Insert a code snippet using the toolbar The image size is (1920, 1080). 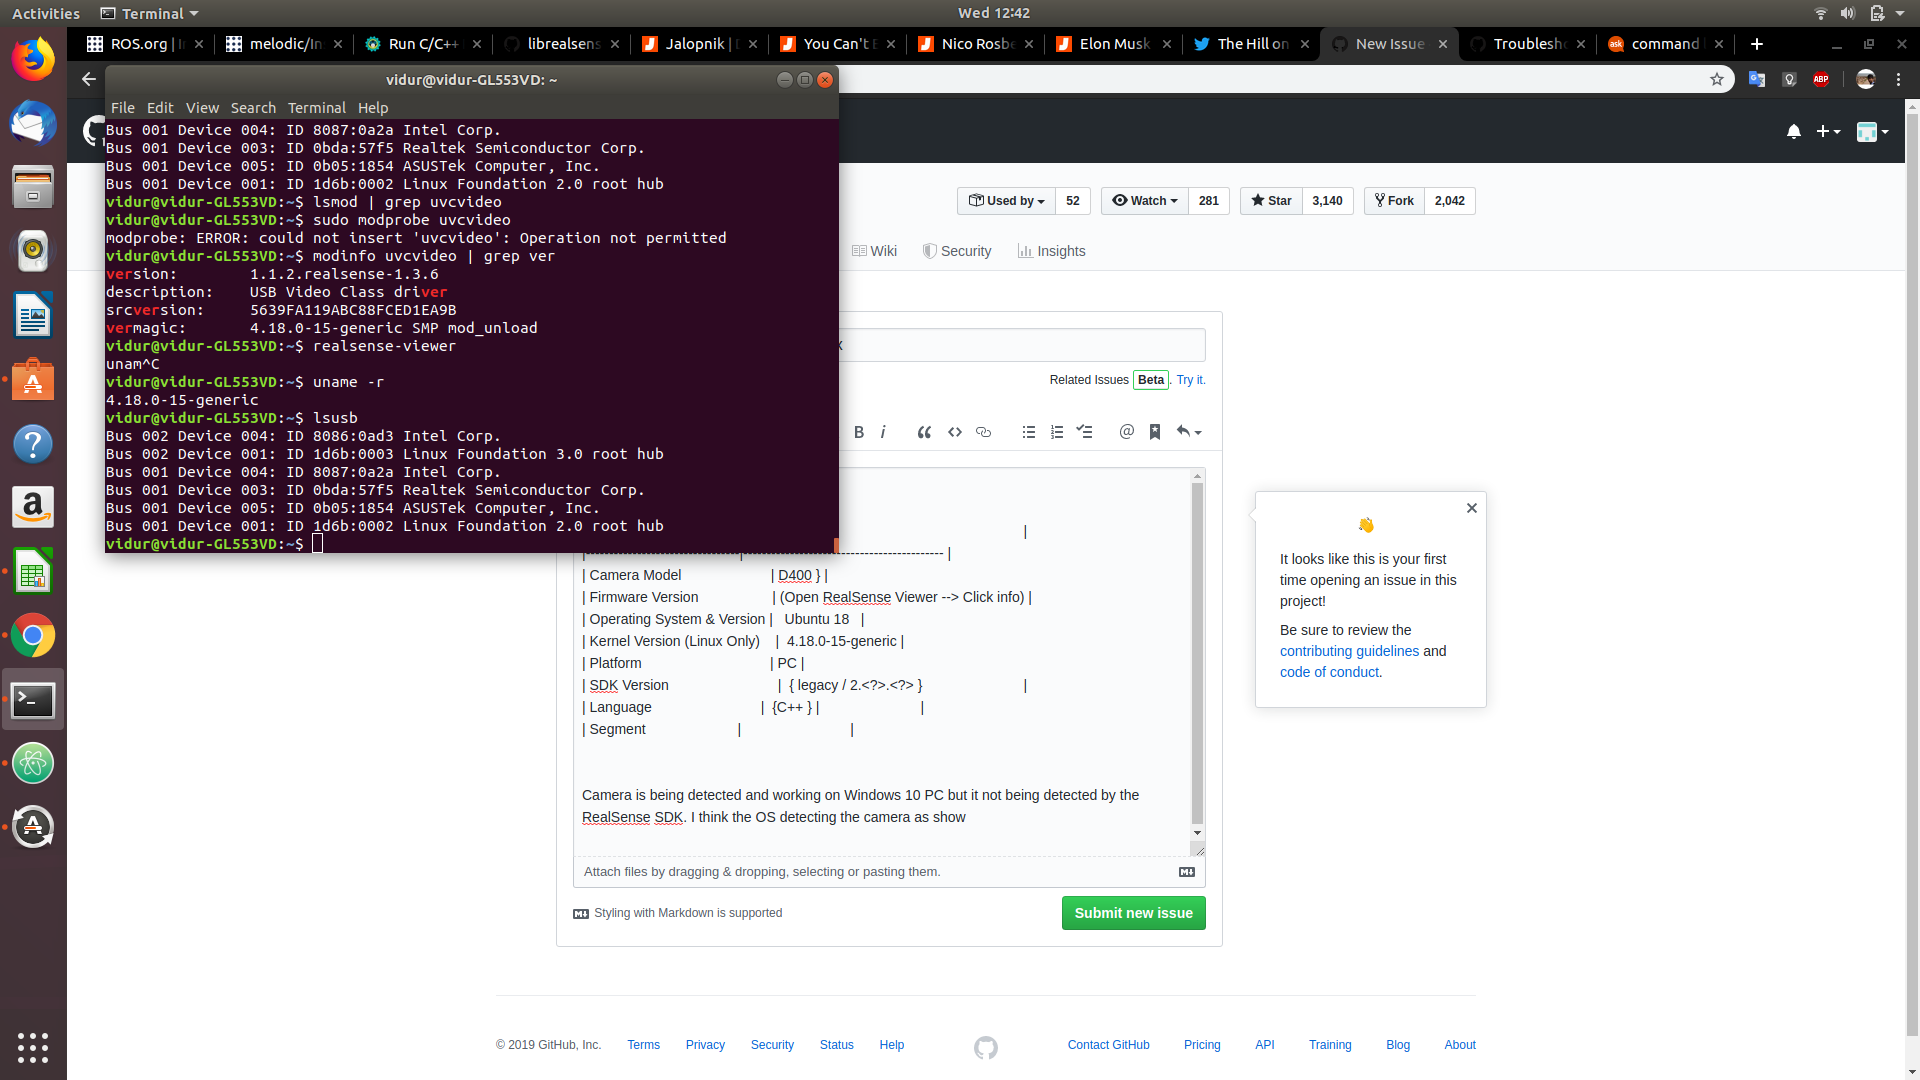pos(954,432)
